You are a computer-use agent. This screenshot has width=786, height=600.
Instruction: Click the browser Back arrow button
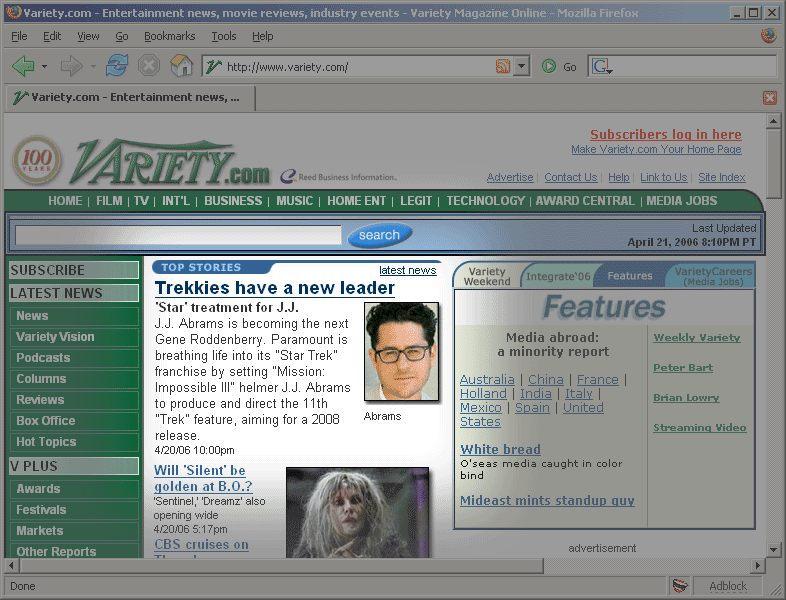(23, 67)
